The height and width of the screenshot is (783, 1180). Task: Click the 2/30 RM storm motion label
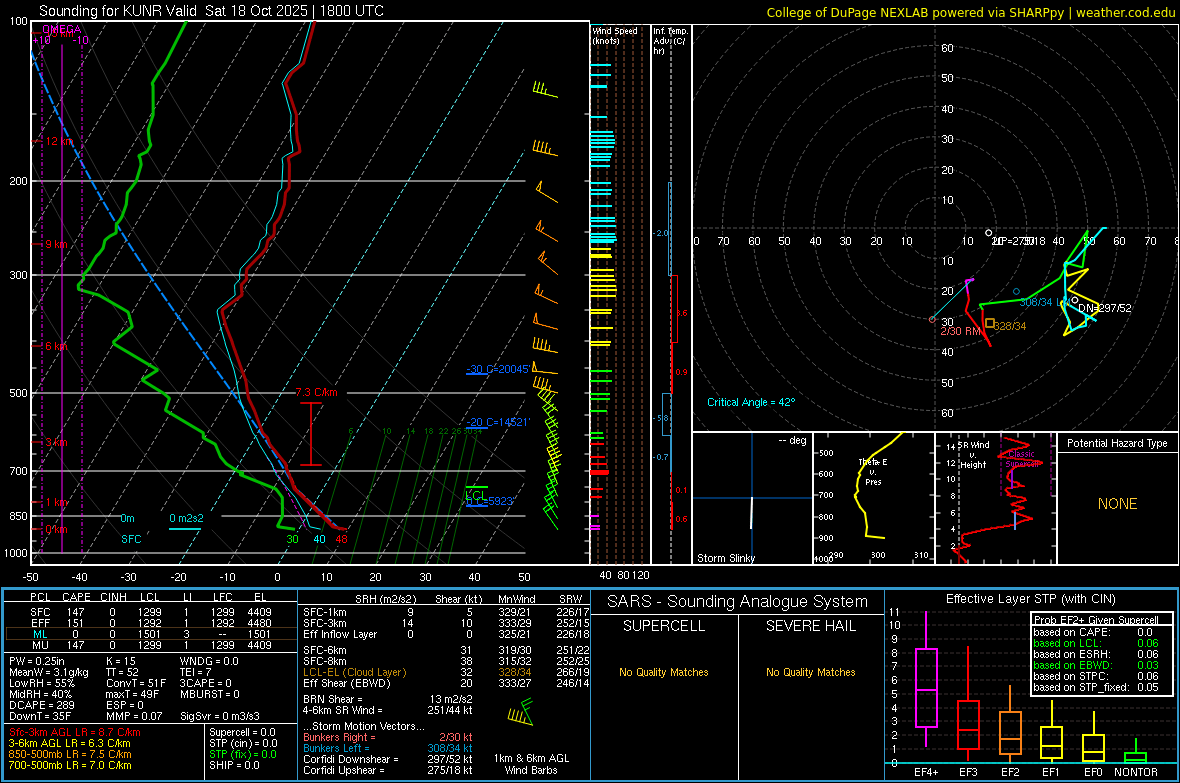coord(961,331)
